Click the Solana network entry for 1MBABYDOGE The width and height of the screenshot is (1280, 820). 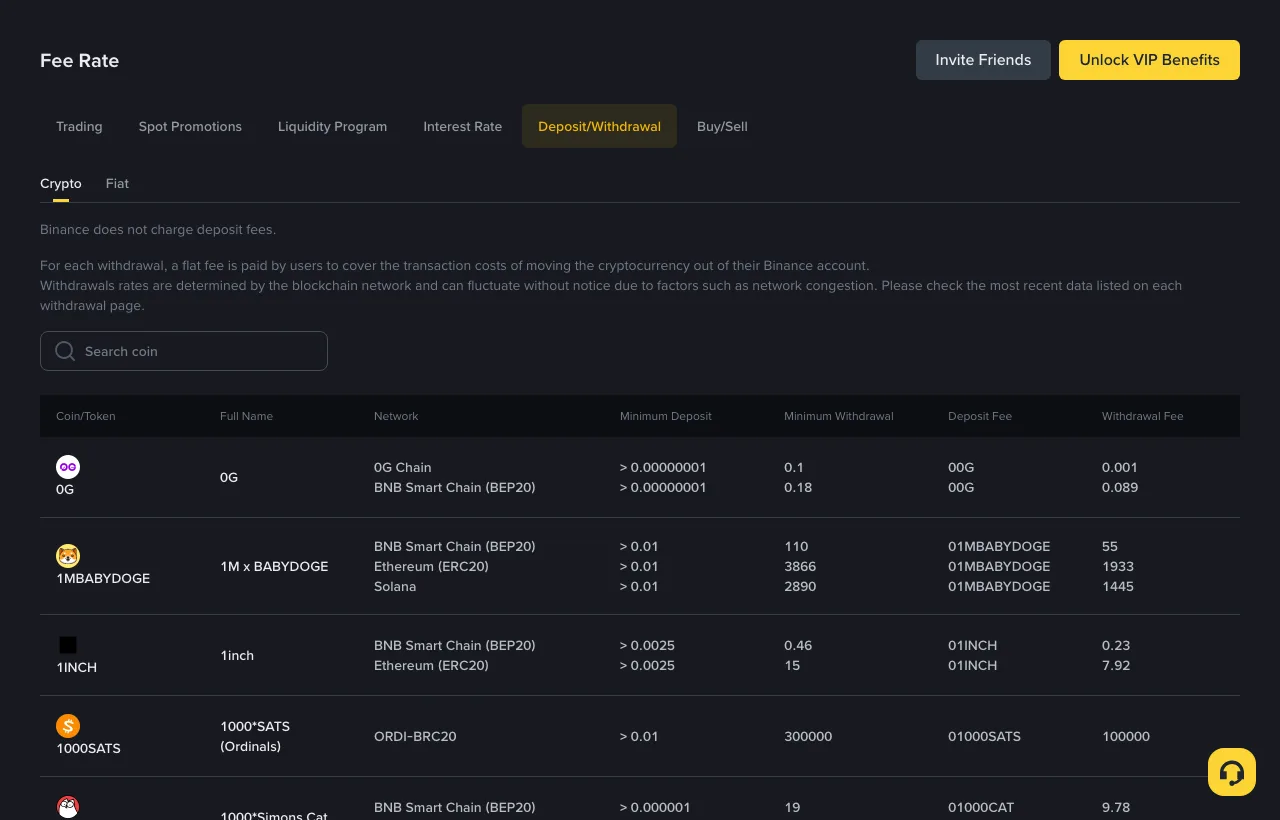tap(395, 586)
